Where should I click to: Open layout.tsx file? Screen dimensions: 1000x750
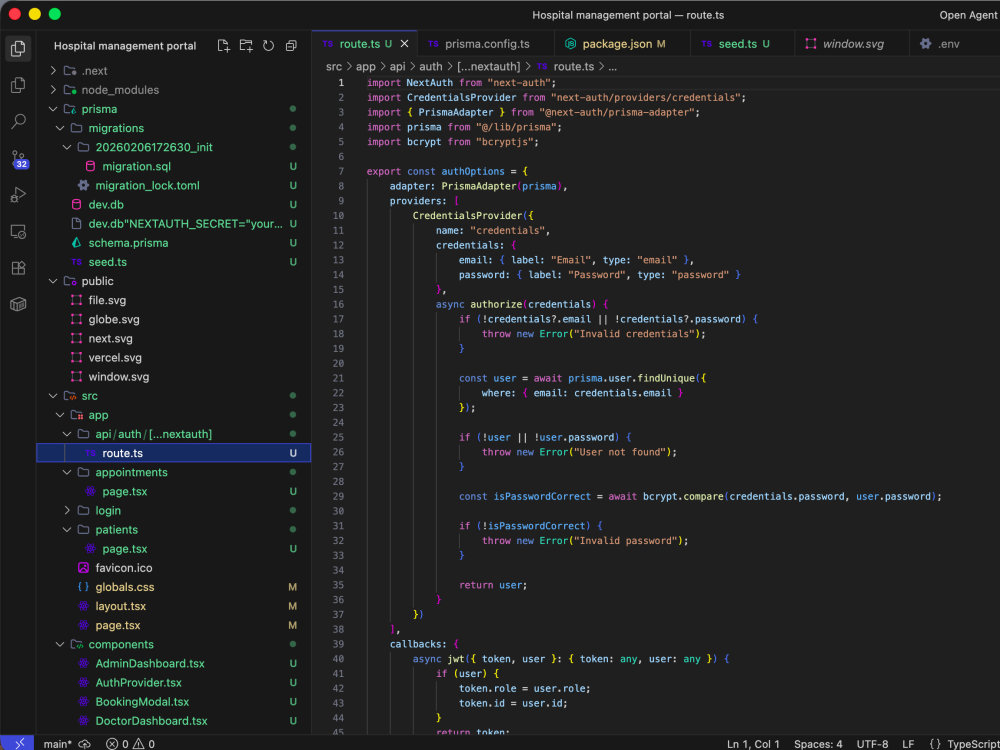[173, 607]
